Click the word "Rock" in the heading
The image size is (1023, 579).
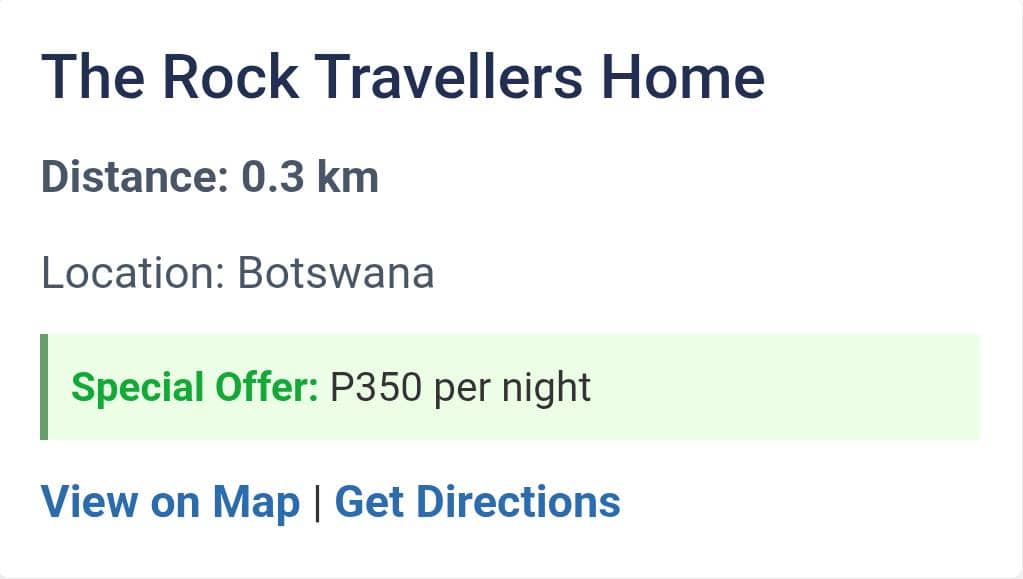(230, 77)
